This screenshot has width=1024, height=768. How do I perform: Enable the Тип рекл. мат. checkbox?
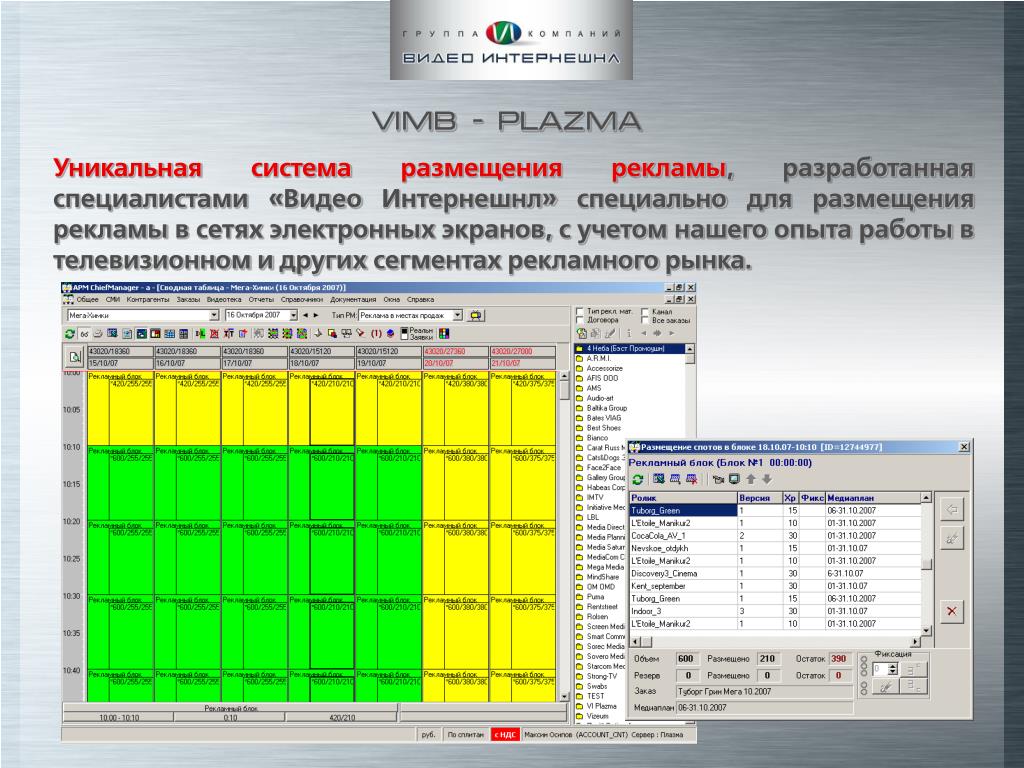(x=580, y=312)
